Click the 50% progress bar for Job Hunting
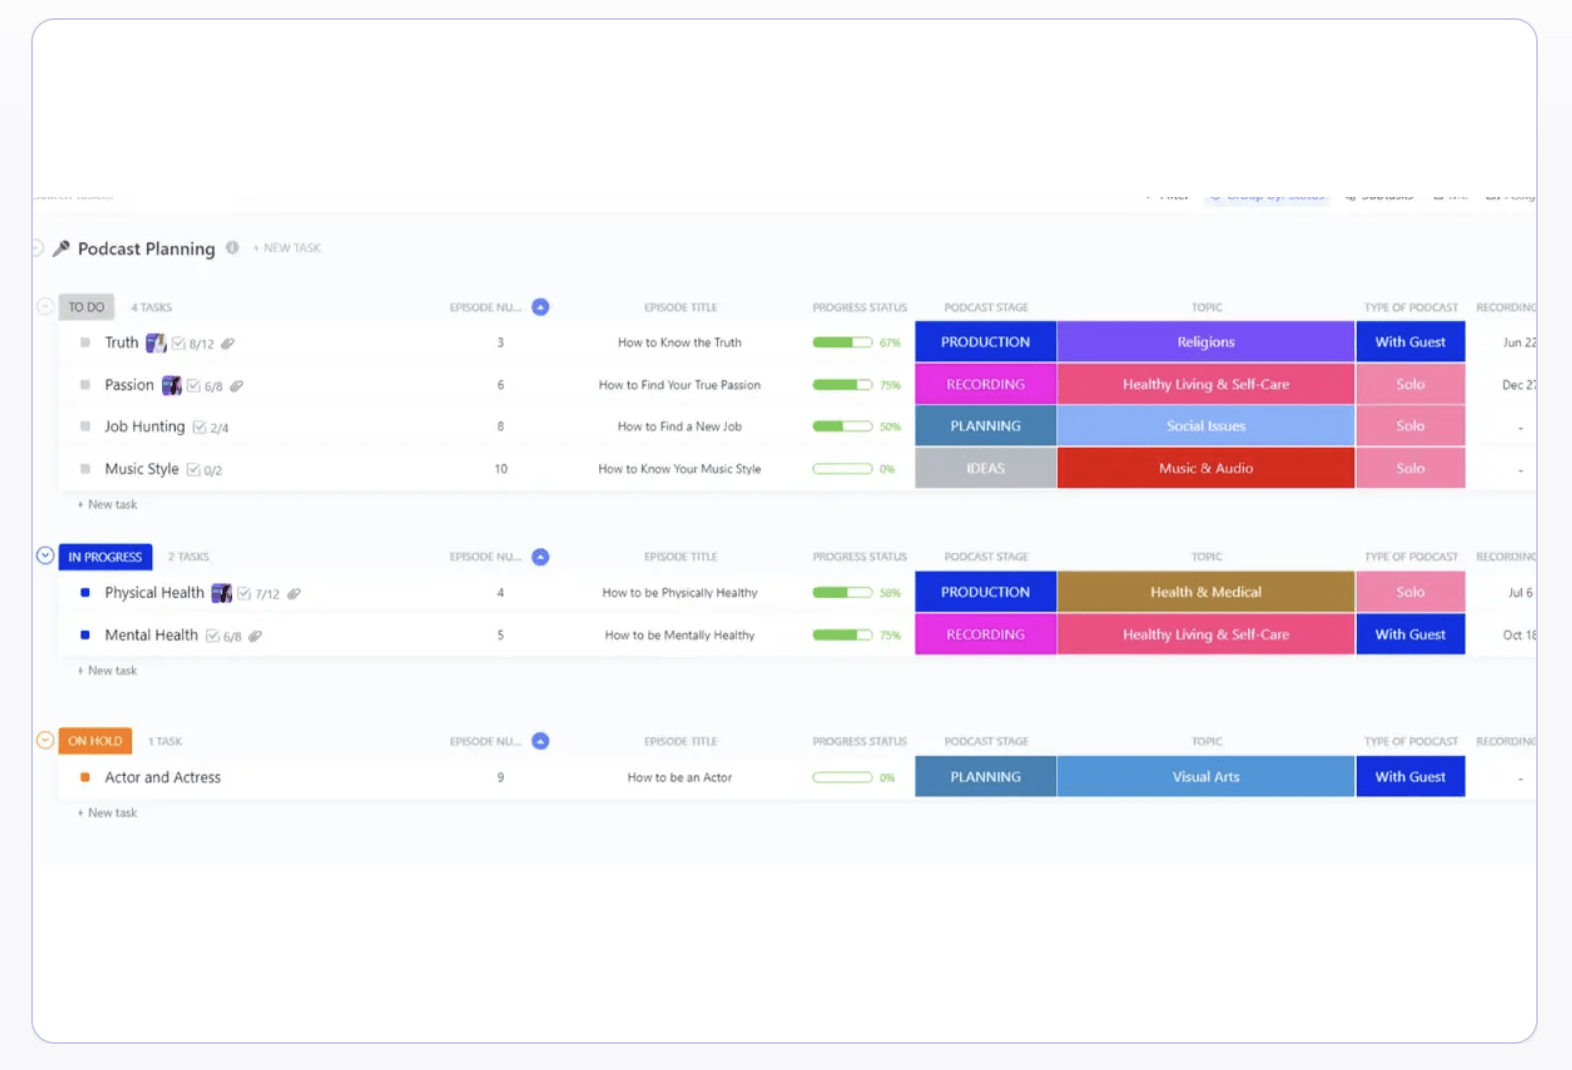This screenshot has width=1572, height=1070. (x=842, y=426)
